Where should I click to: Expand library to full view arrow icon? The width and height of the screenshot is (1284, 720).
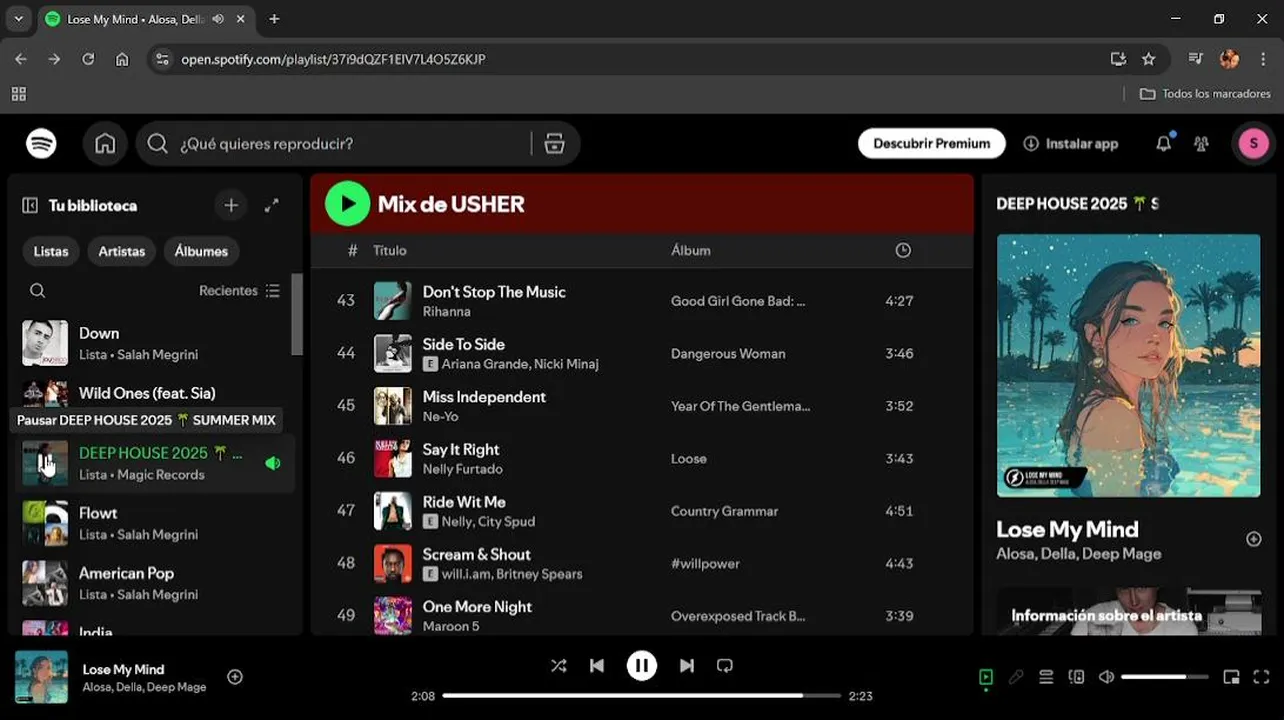[x=271, y=205]
